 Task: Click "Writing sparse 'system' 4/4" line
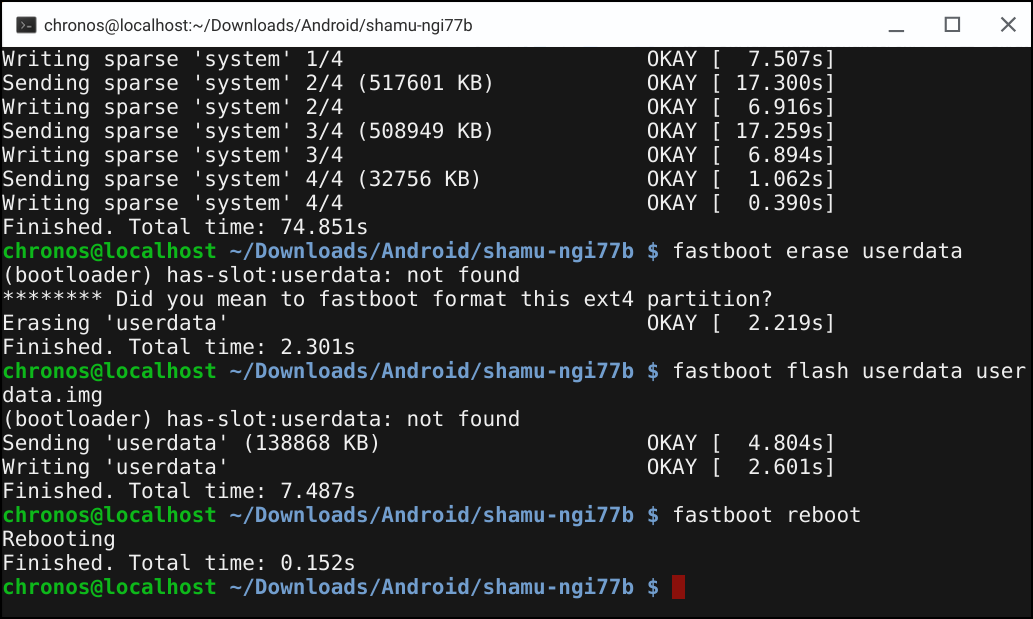click(x=173, y=203)
